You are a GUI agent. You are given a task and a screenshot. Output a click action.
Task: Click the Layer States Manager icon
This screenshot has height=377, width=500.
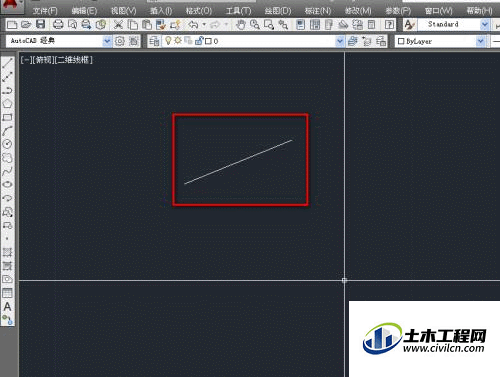381,41
